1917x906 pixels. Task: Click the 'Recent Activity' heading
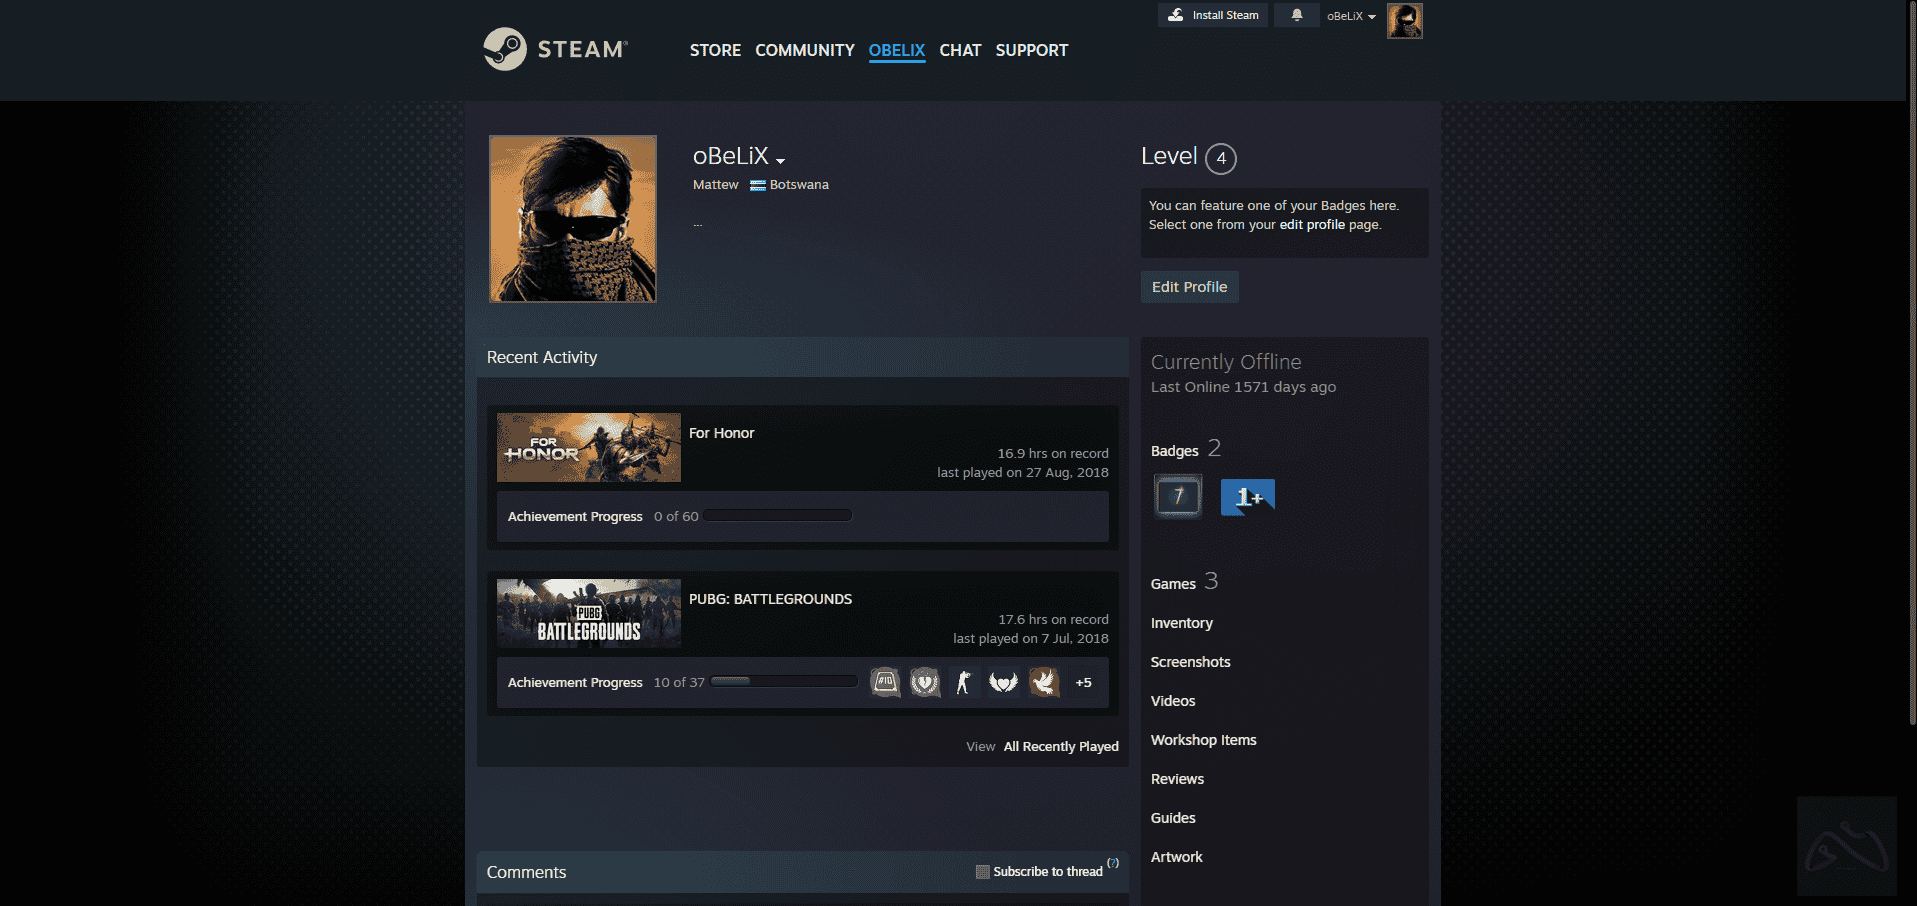542,358
